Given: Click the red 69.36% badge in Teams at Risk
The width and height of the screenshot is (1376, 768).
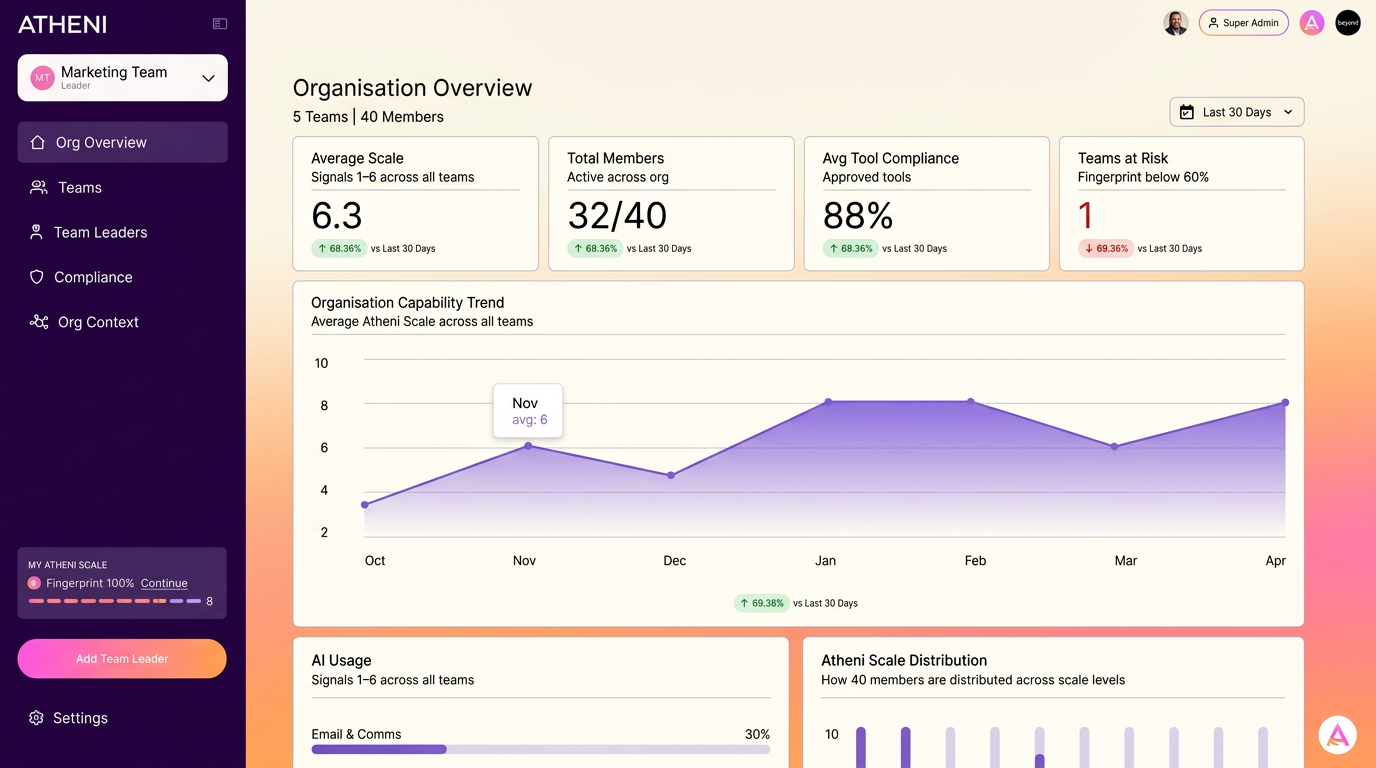Looking at the screenshot, I should click(1106, 248).
